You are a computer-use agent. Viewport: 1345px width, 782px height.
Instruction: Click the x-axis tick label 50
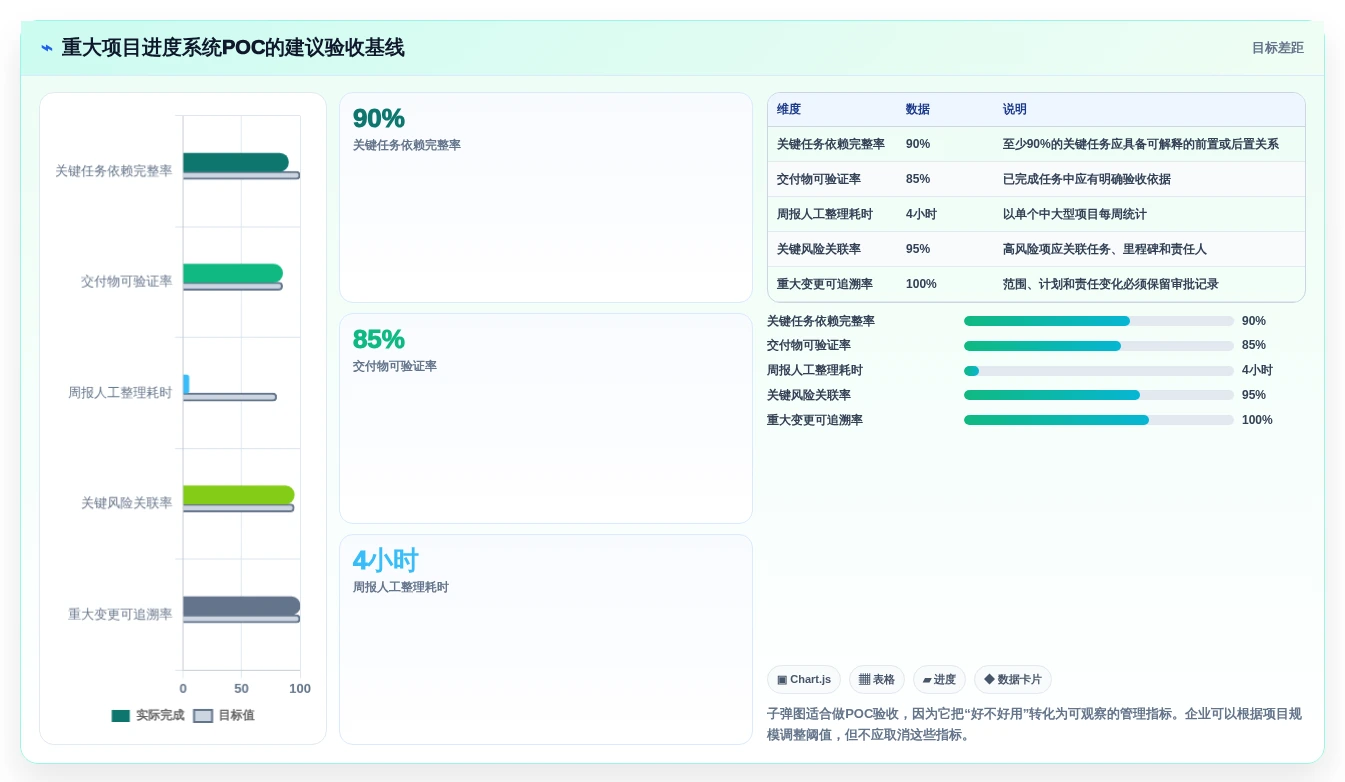(241, 689)
